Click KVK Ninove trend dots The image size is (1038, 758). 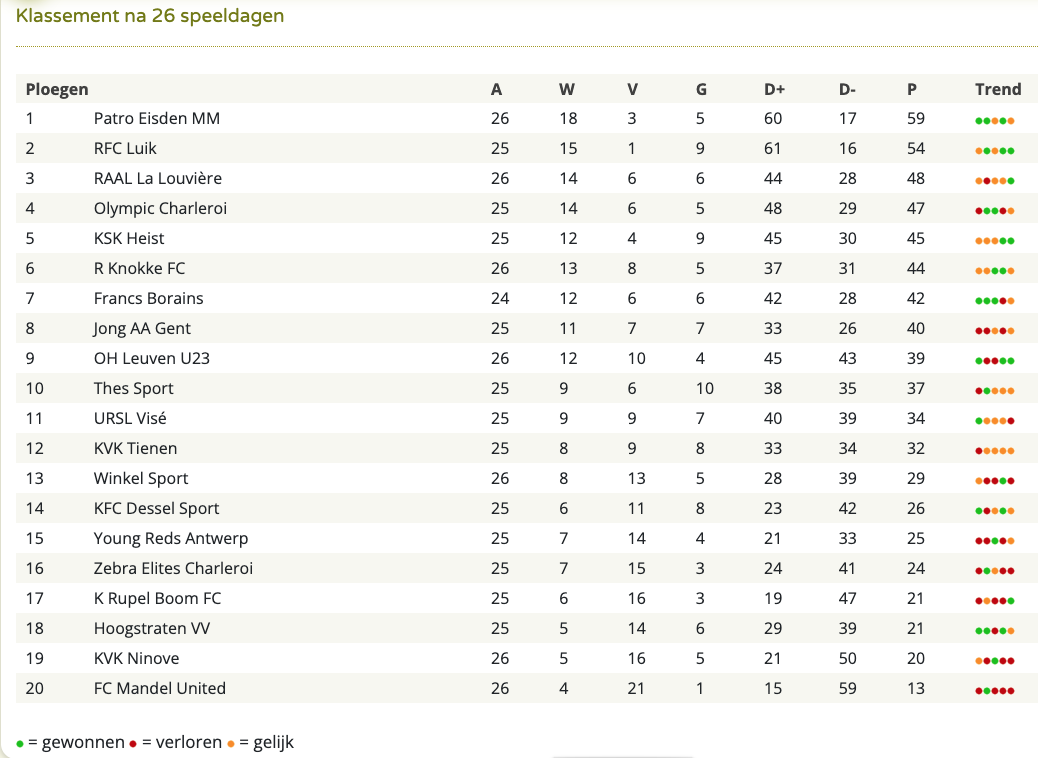(994, 661)
